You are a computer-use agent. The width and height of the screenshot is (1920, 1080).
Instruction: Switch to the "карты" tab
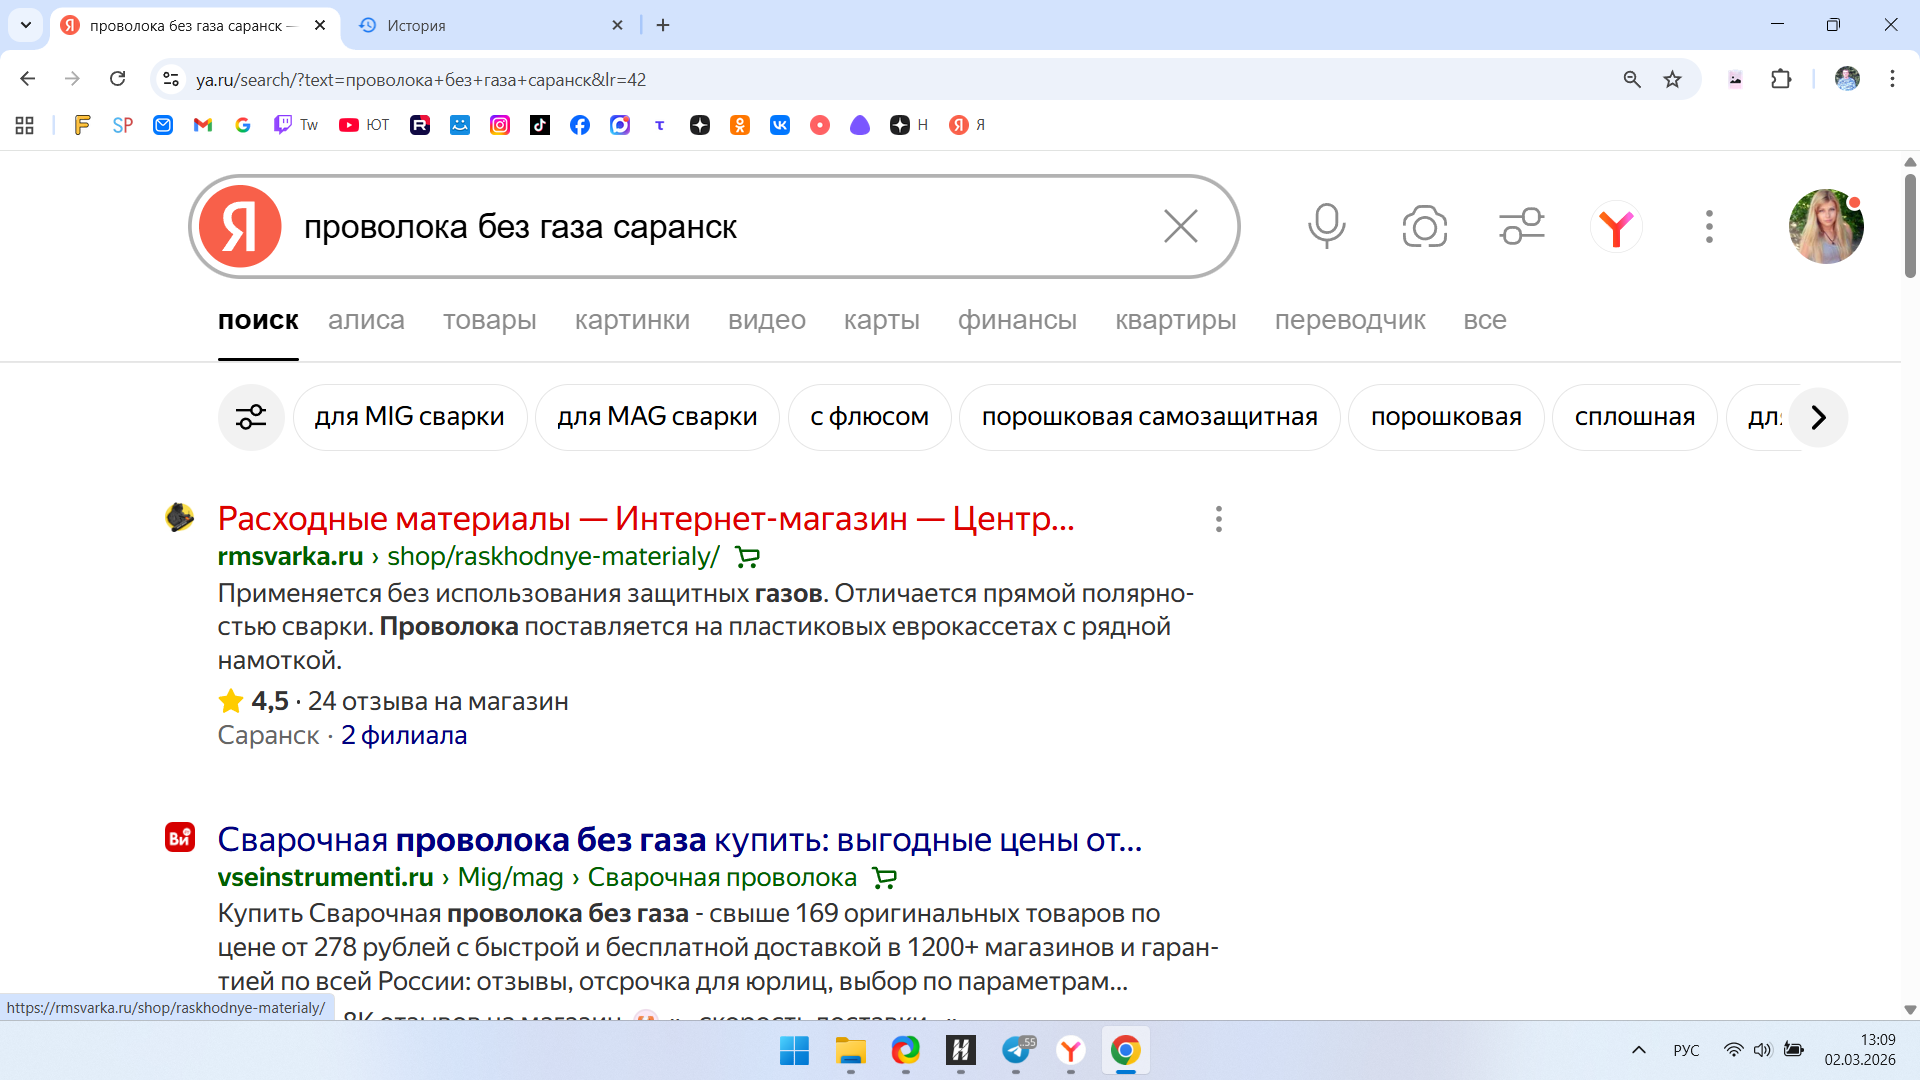pyautogui.click(x=881, y=320)
